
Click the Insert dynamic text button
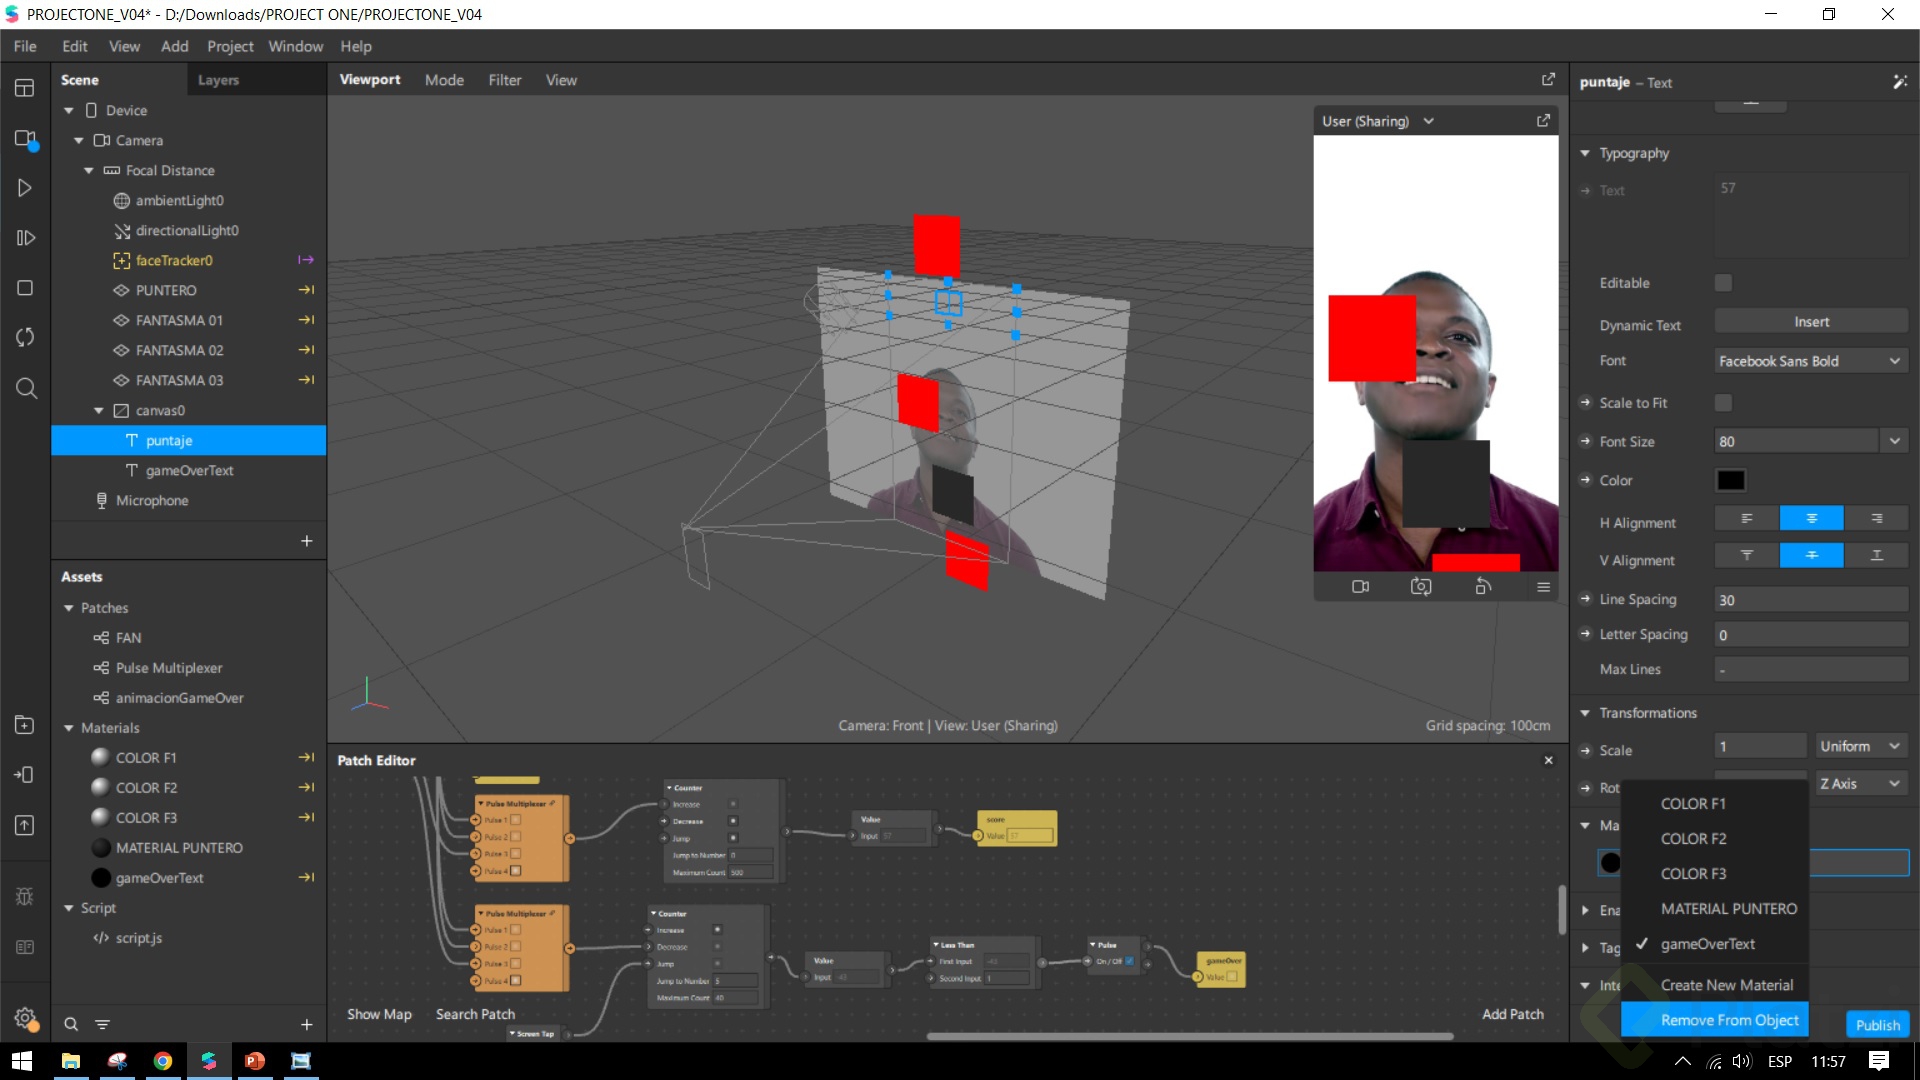1810,322
